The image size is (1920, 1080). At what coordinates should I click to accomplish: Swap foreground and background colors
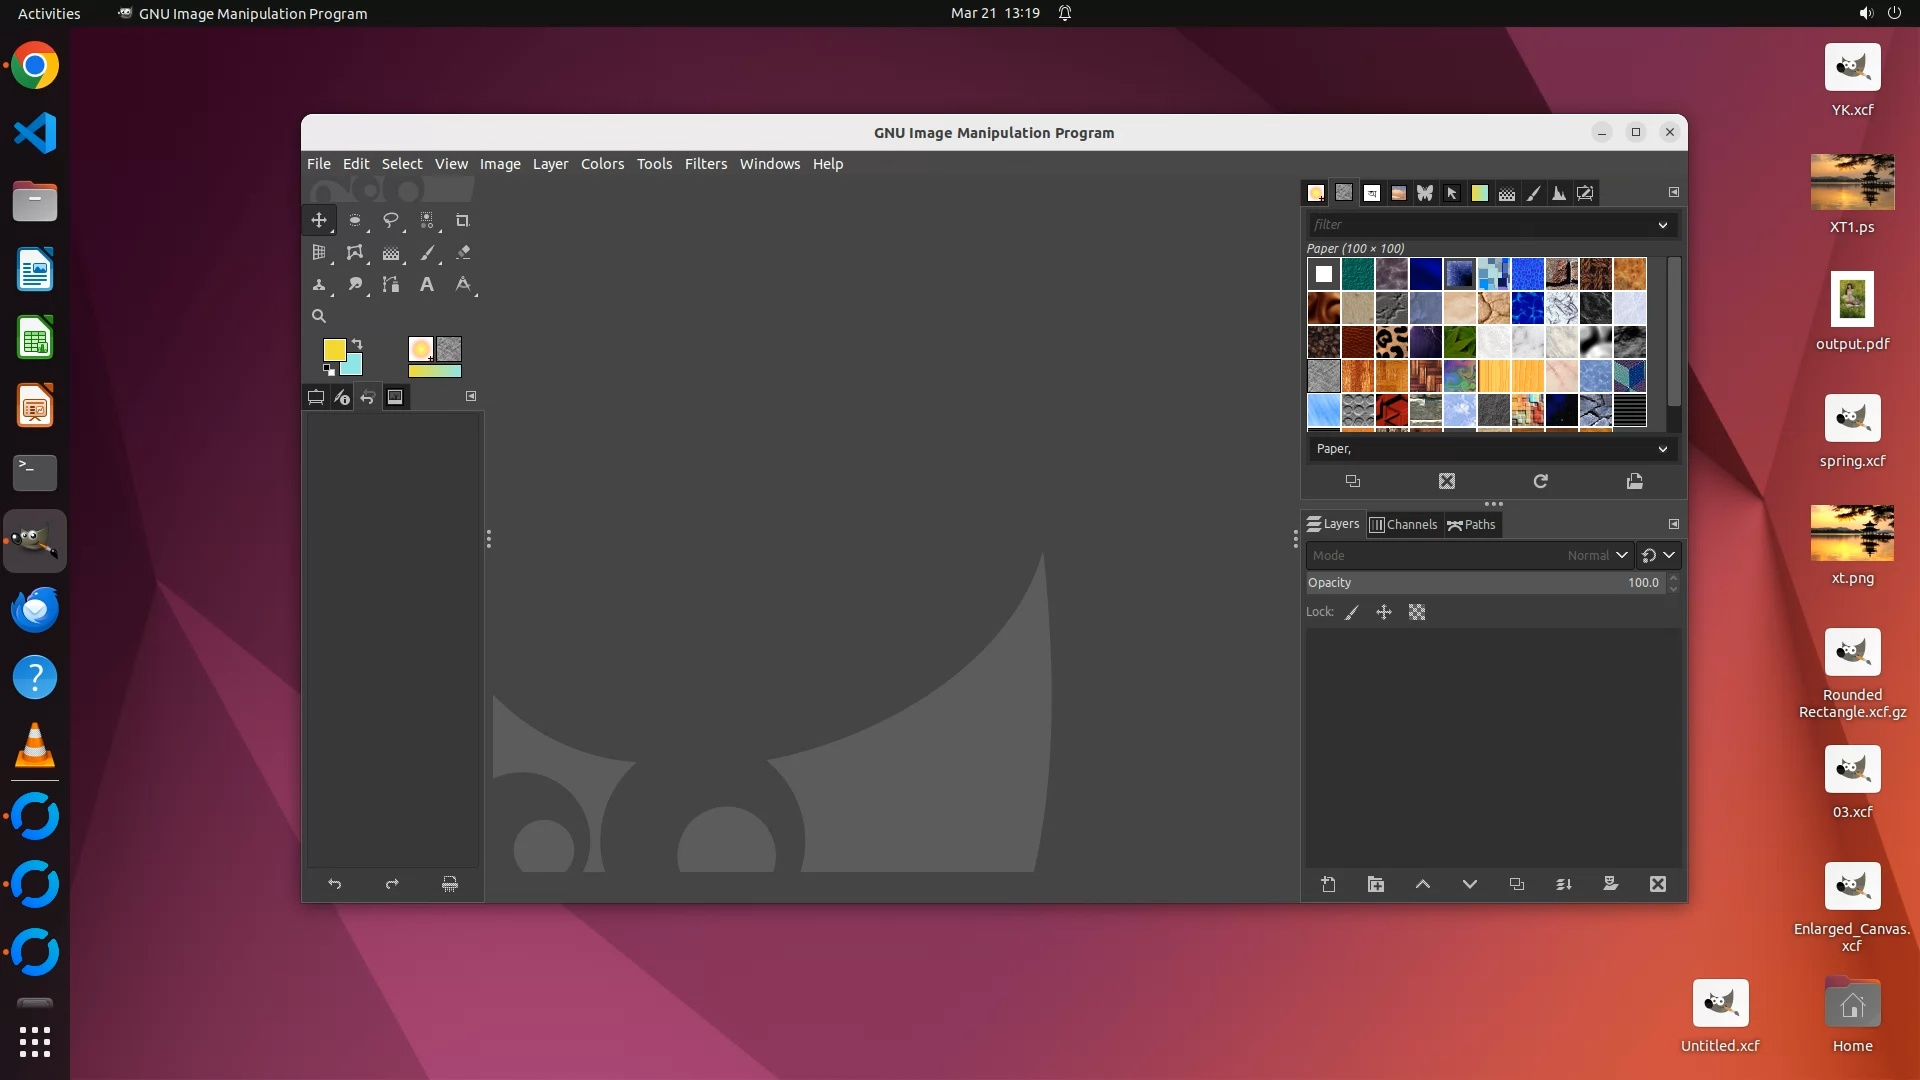(357, 344)
